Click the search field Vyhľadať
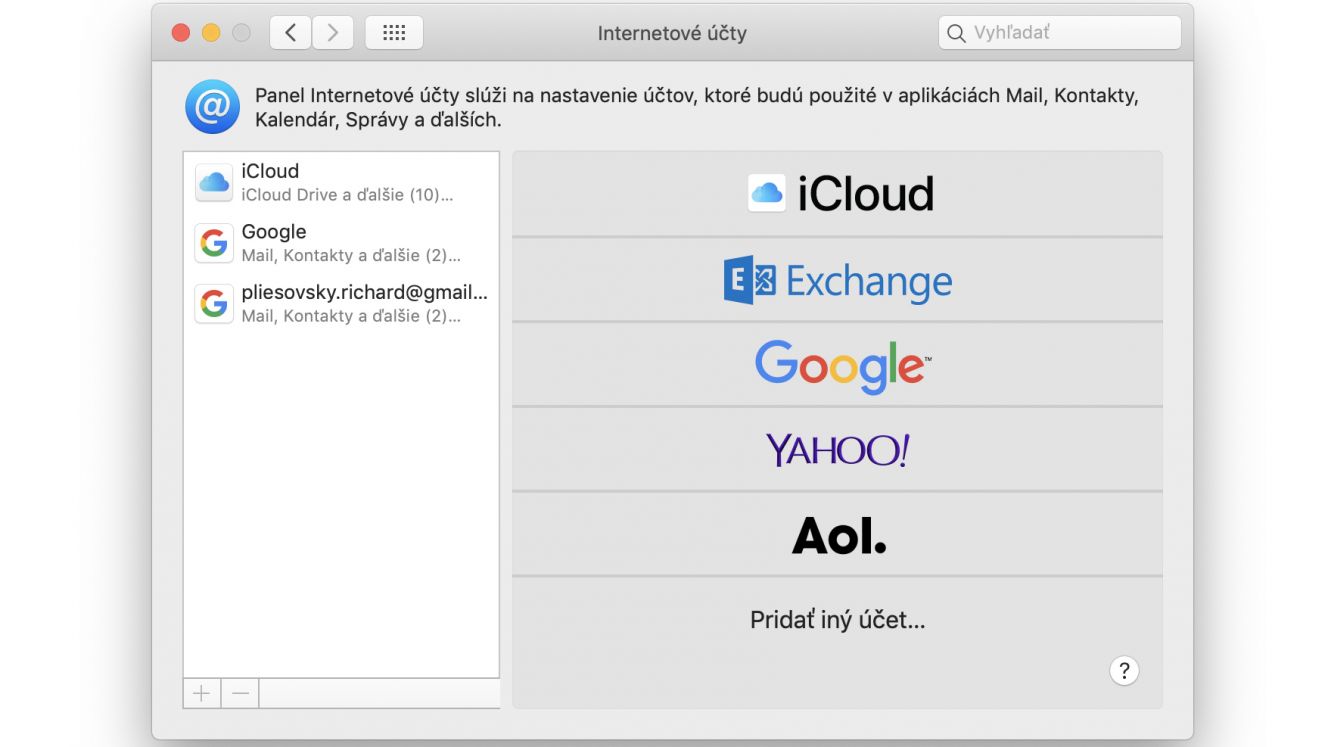Screen dimensions: 1328x747 click(1059, 33)
